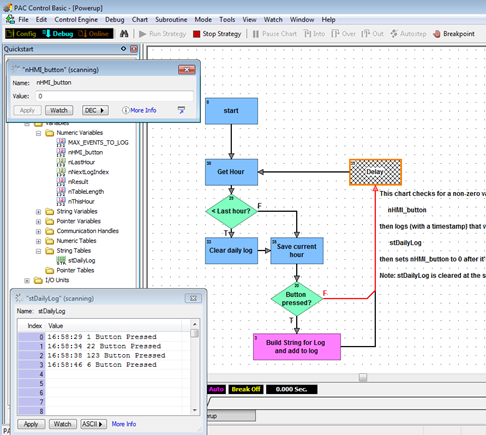Click Watch in nHMI_button dialog
The width and height of the screenshot is (486, 435).
tap(59, 110)
